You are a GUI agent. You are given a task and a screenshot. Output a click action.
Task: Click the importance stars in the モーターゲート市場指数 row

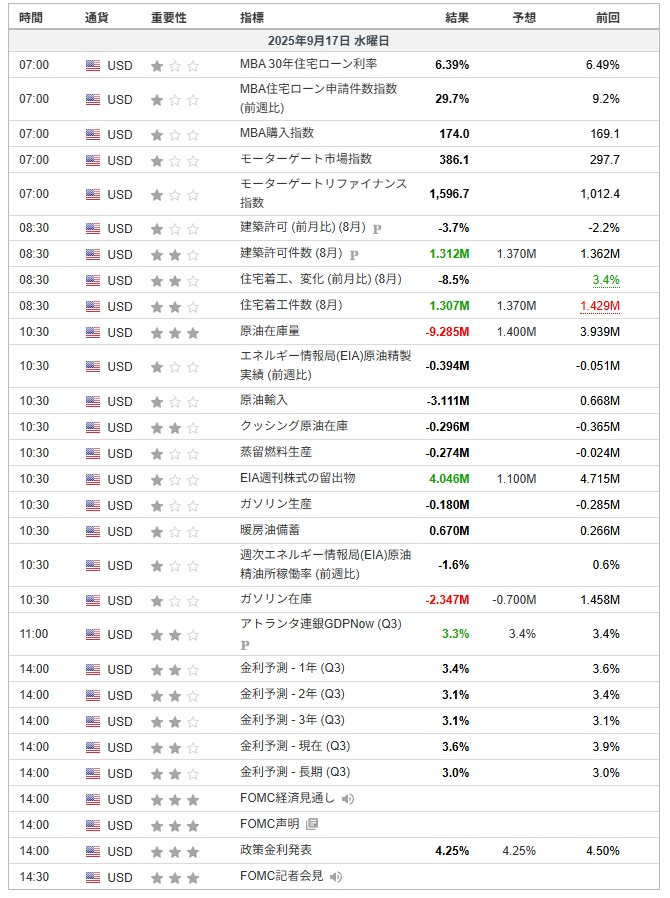tap(175, 160)
